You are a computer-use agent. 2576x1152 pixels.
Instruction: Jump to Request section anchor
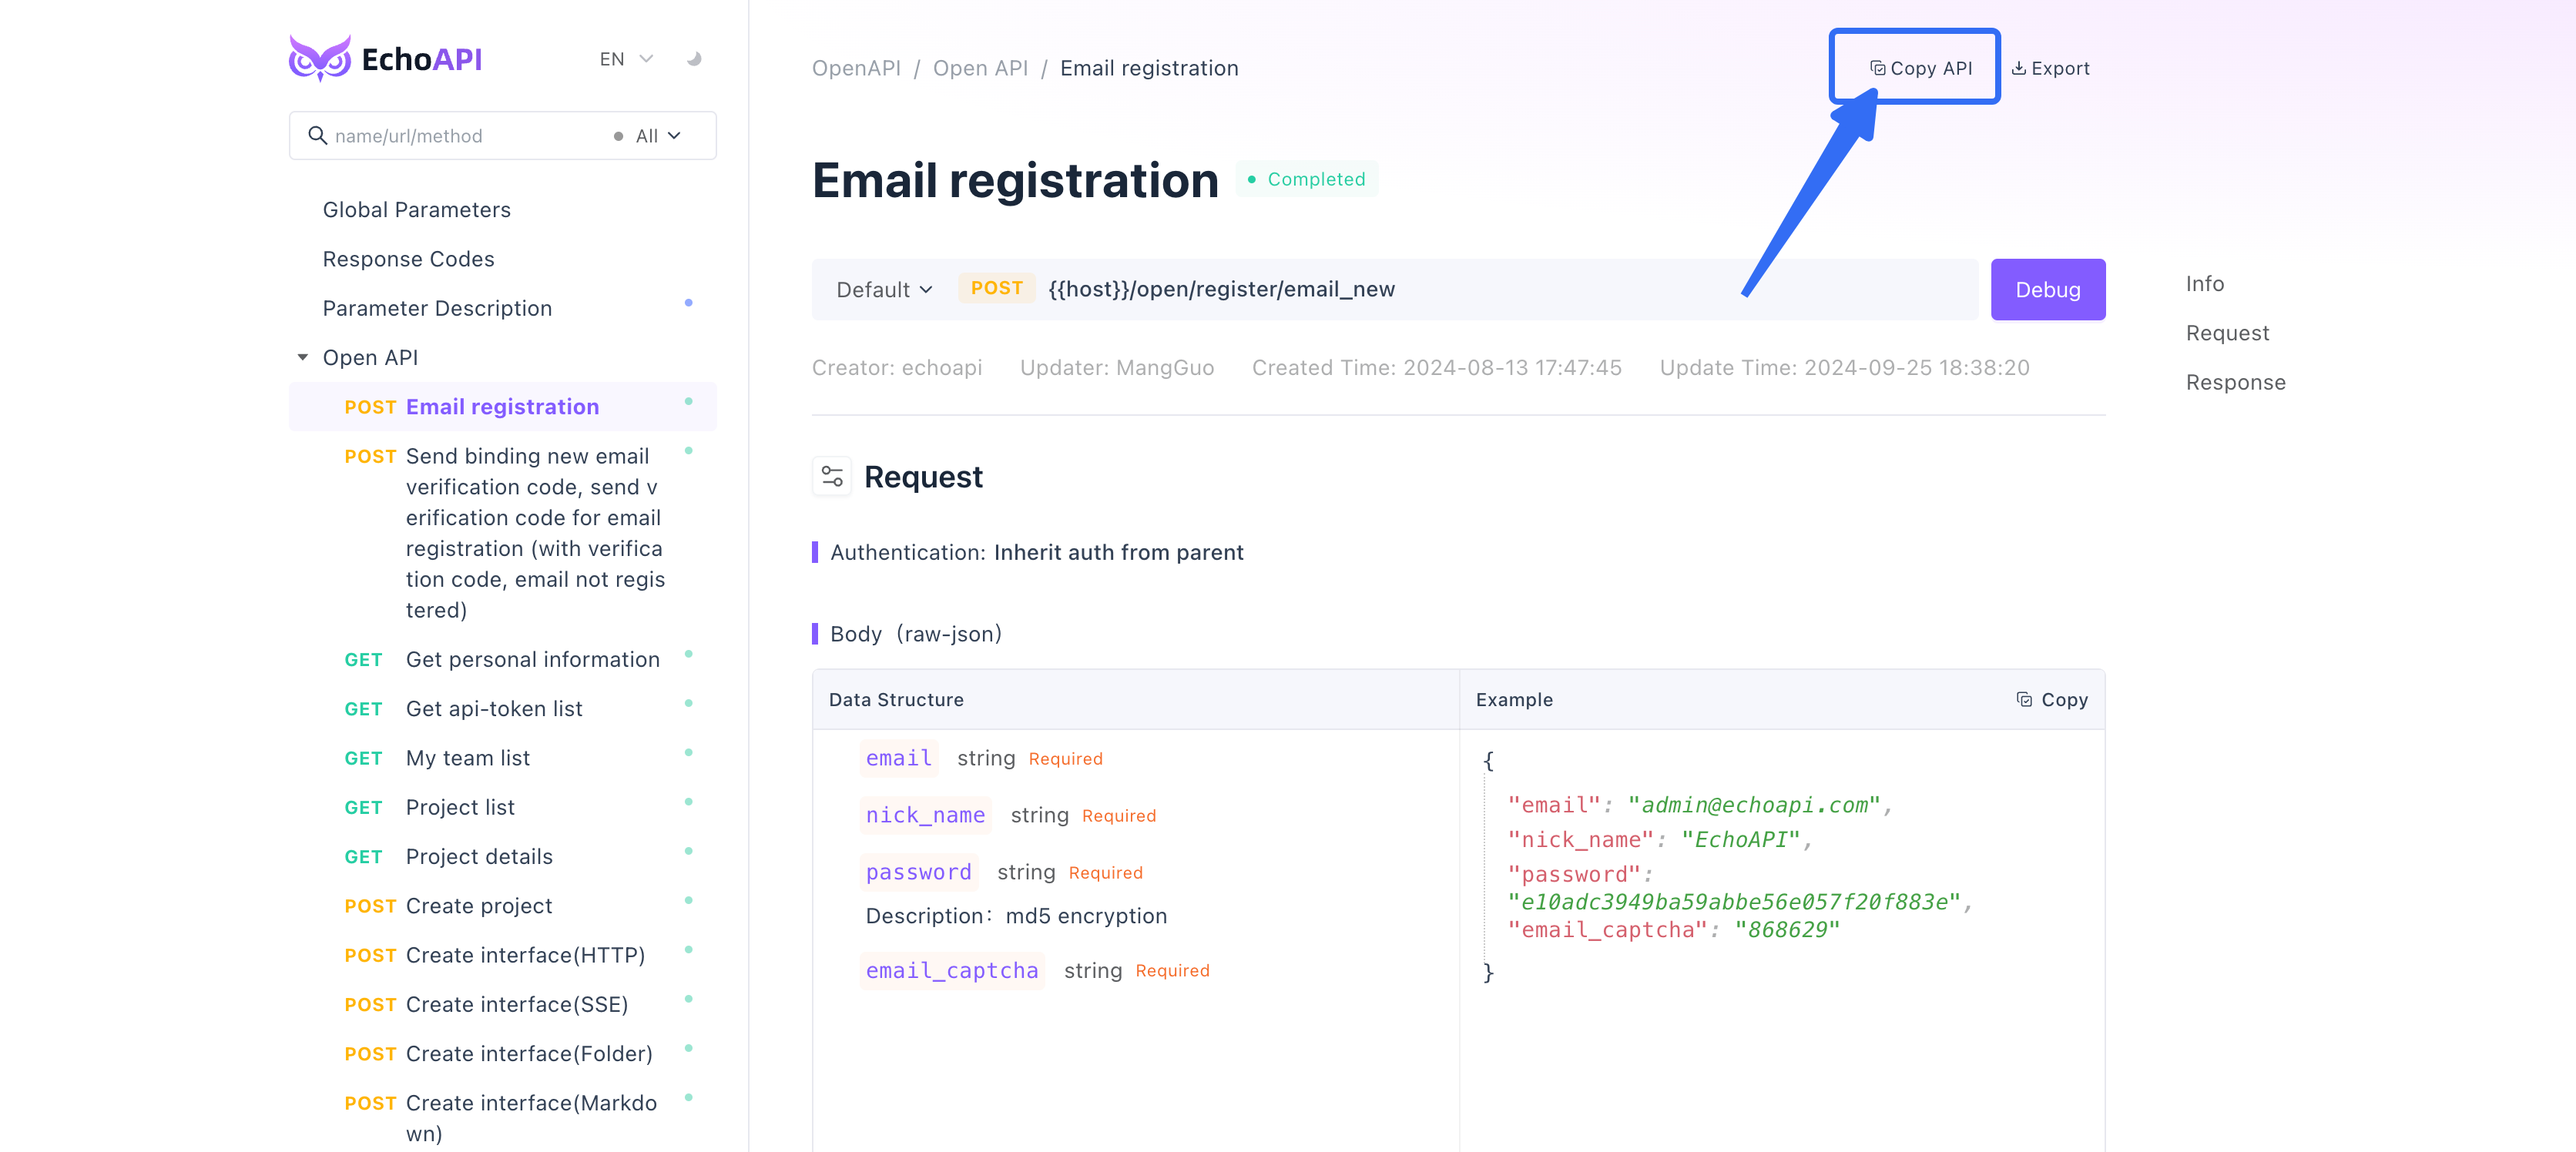2227,333
